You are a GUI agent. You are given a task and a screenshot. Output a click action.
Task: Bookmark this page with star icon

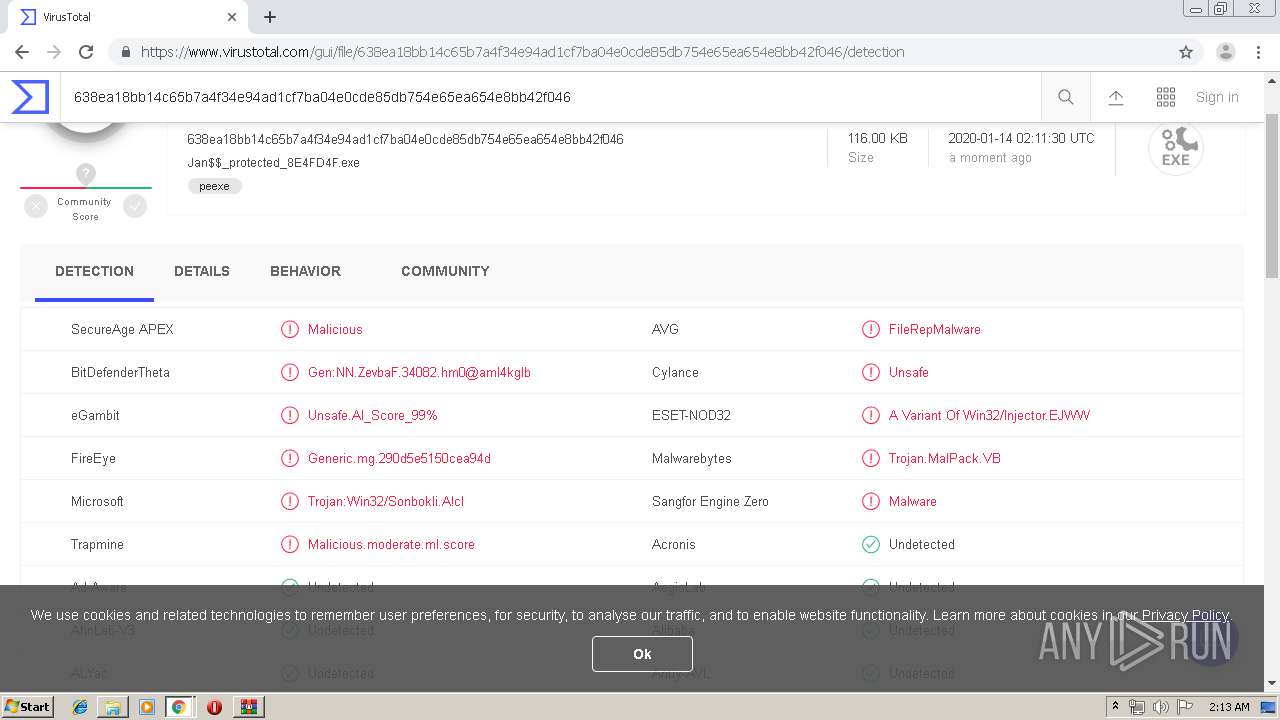coord(1186,52)
